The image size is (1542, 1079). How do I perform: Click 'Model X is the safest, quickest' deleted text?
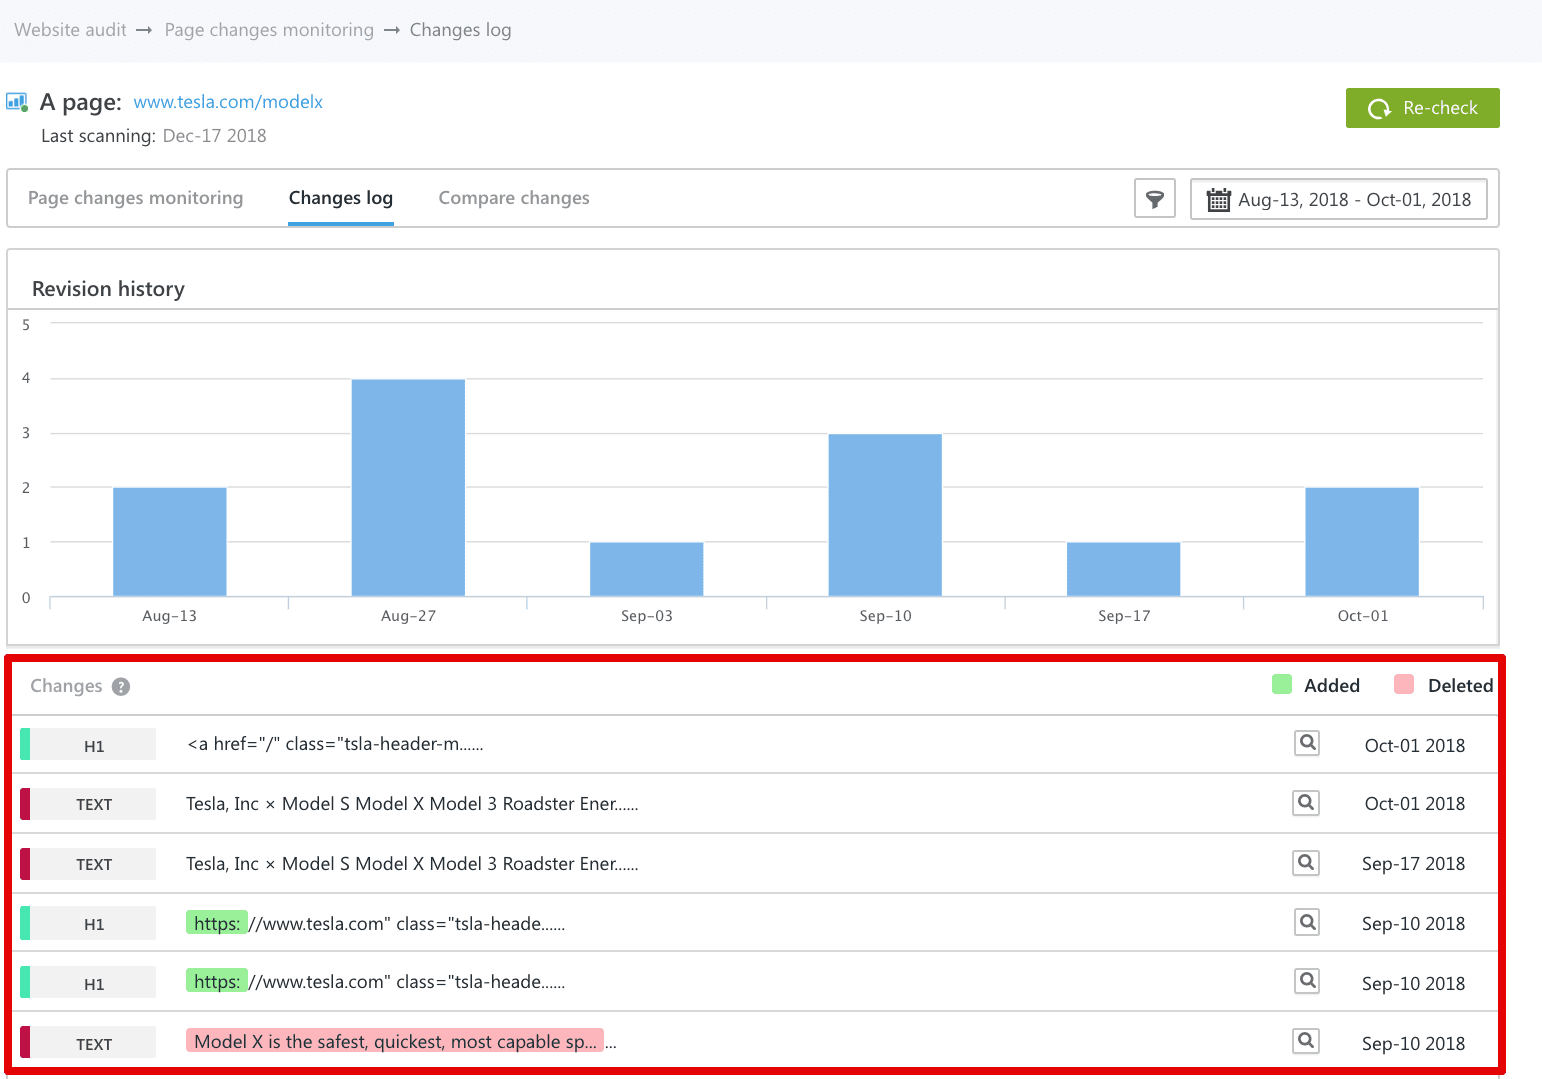coord(395,1041)
